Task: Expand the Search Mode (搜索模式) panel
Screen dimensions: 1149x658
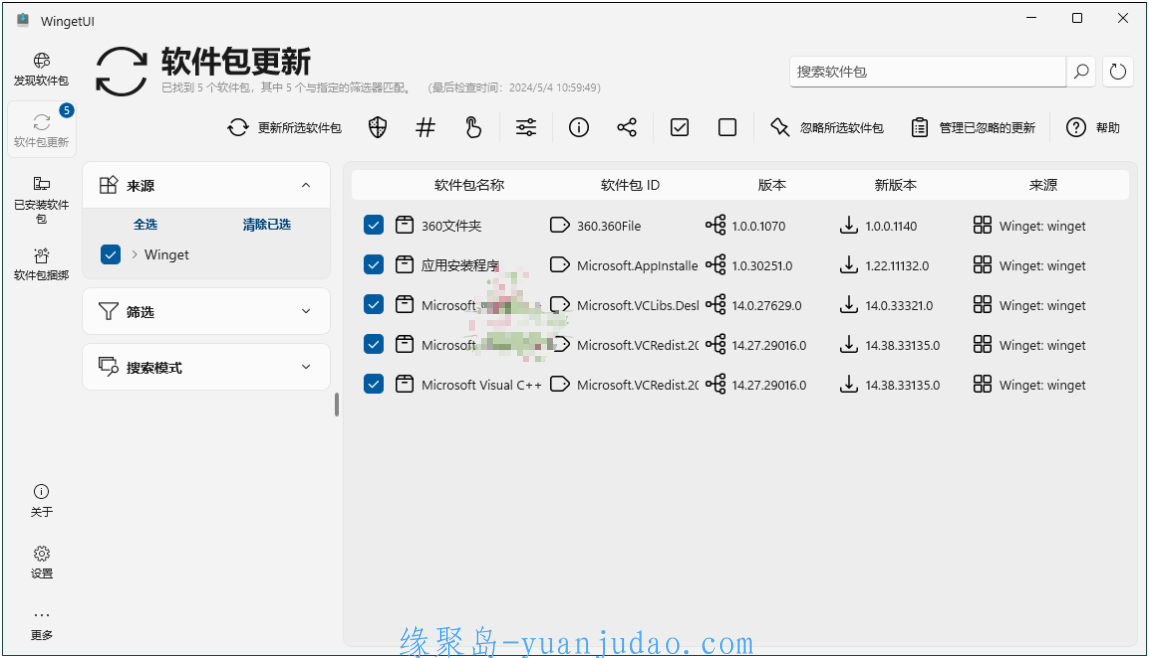Action: point(306,367)
